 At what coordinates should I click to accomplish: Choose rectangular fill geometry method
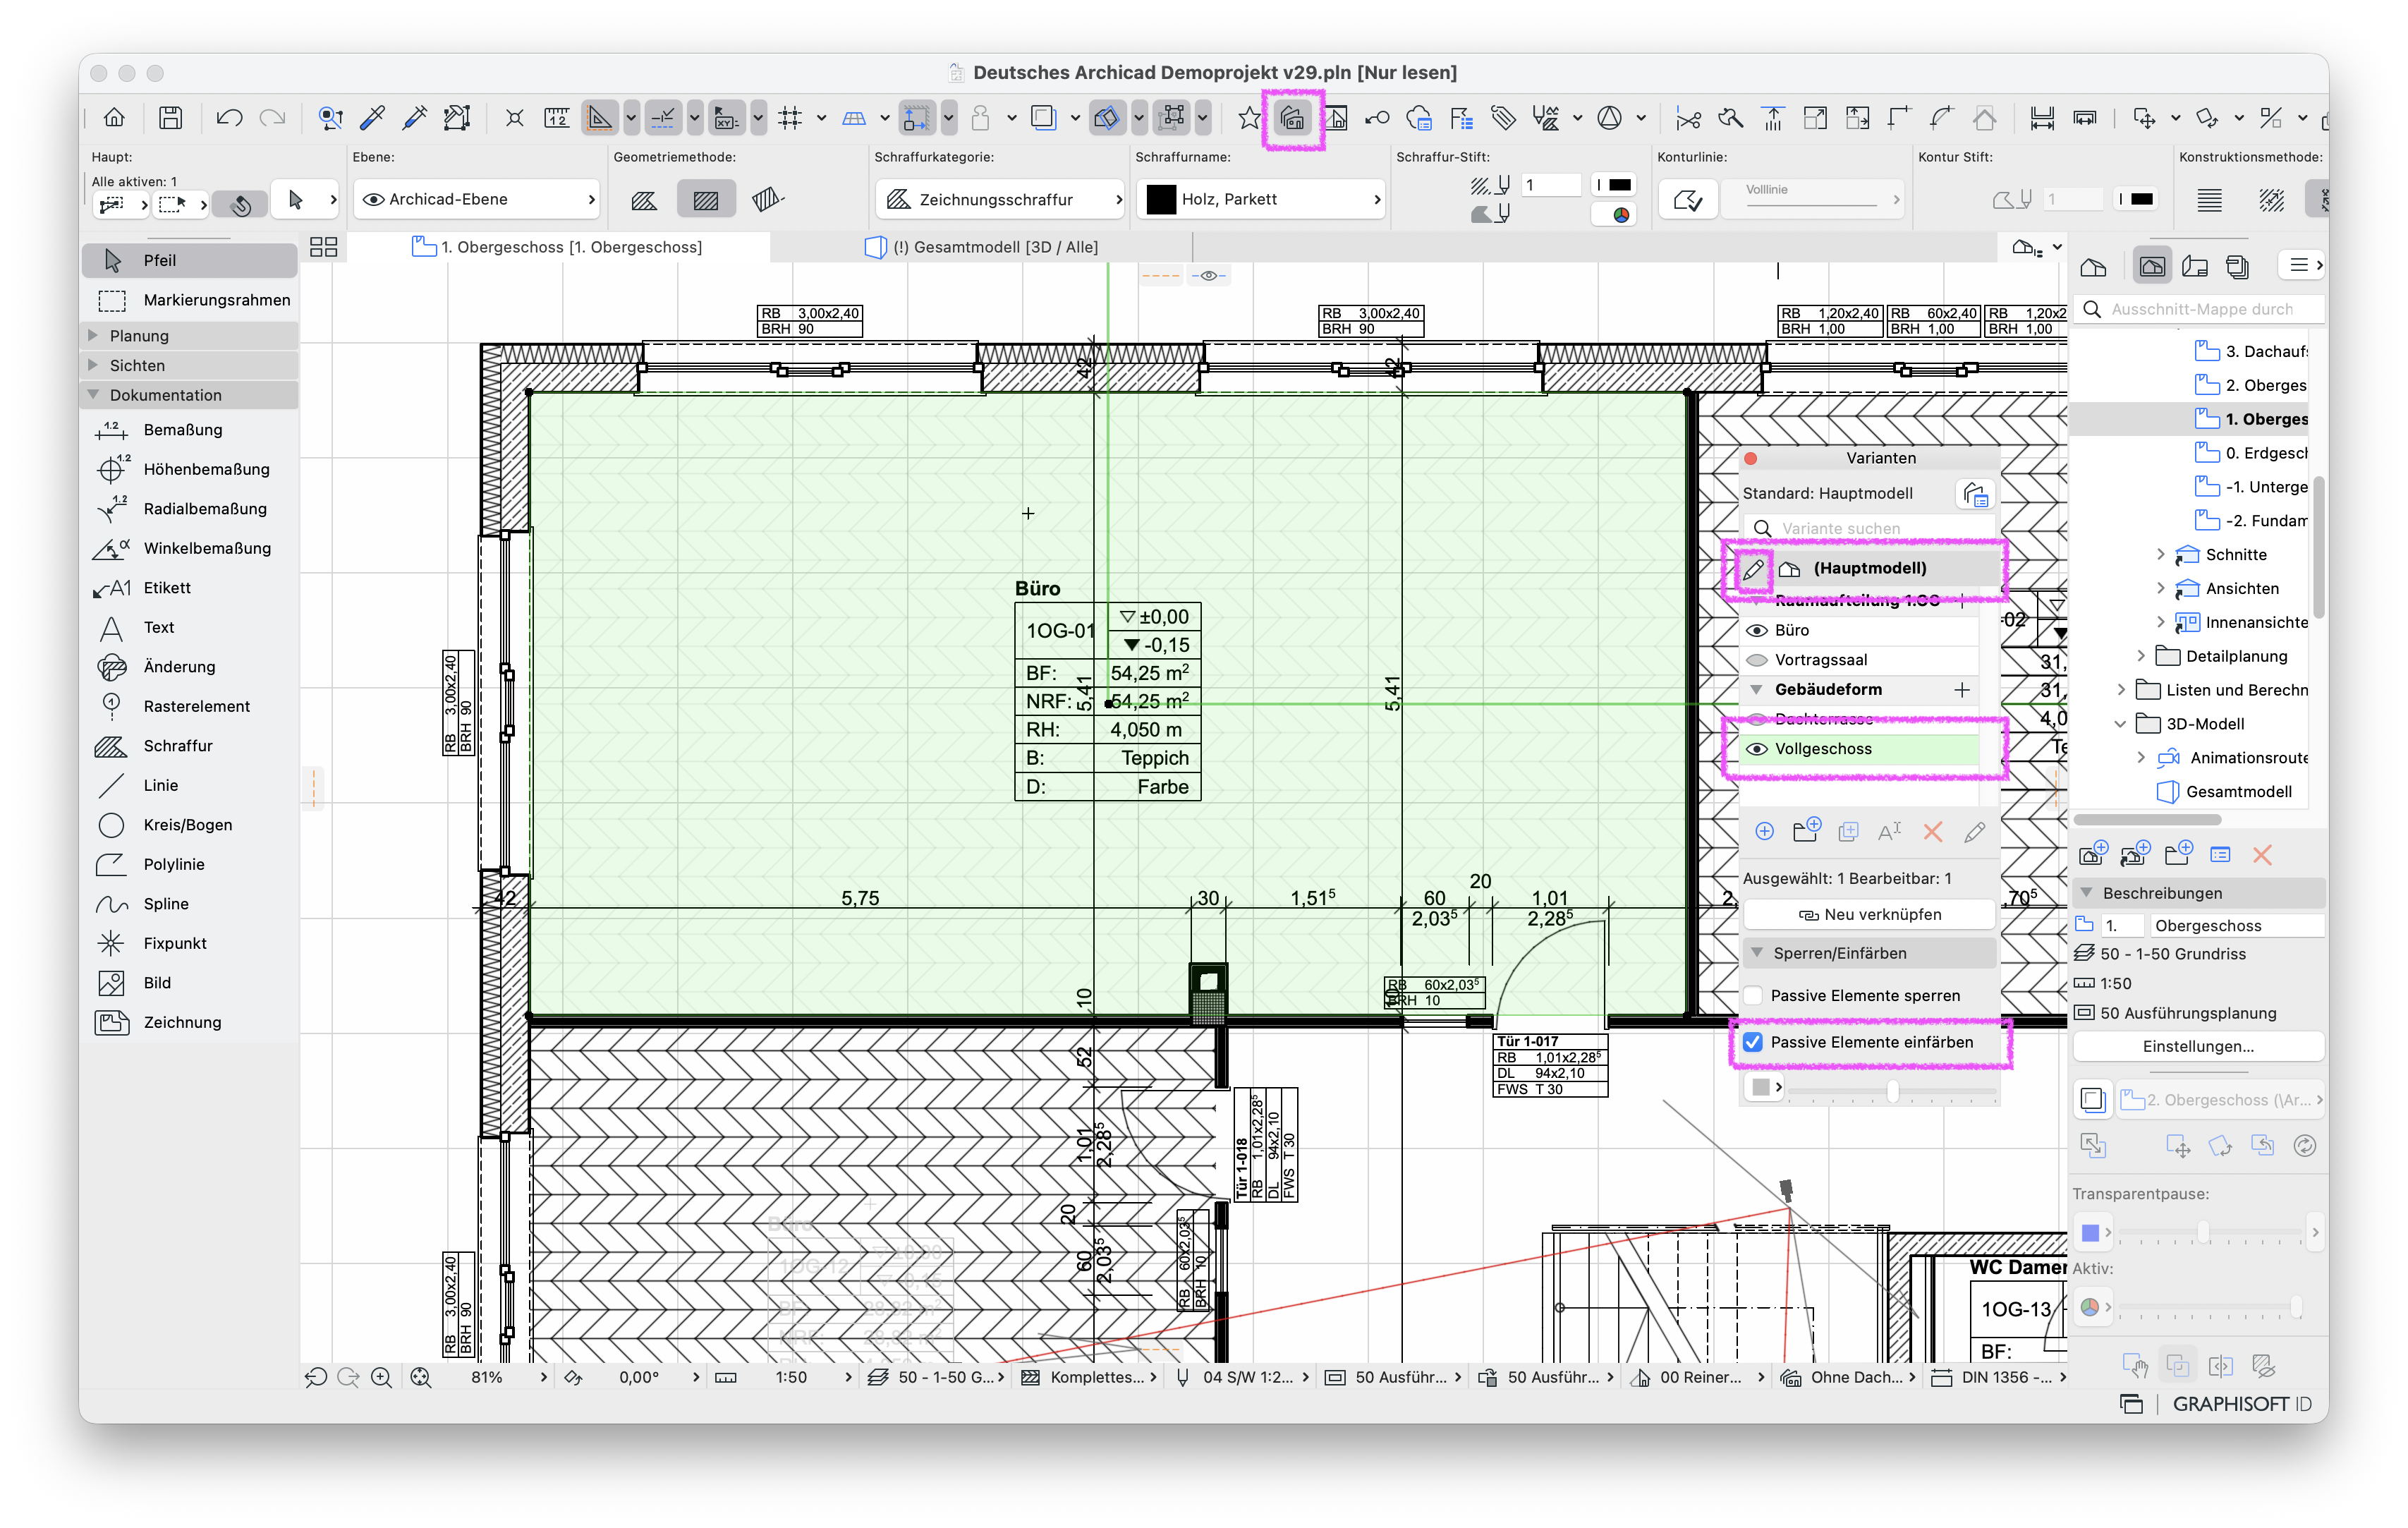[x=706, y=199]
